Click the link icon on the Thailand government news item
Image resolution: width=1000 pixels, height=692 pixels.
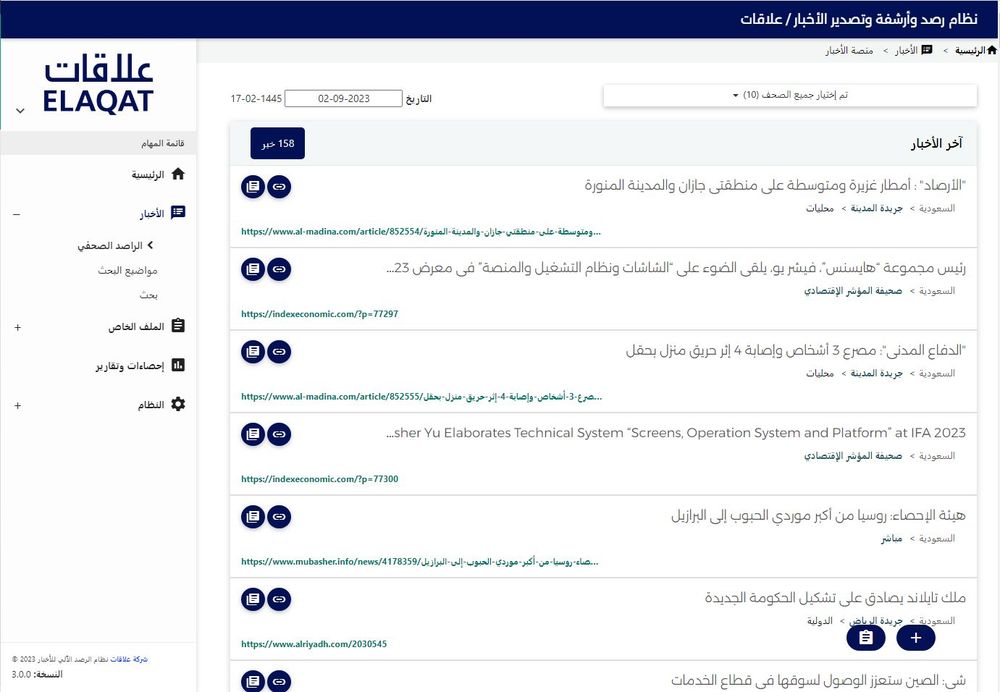[x=279, y=599]
